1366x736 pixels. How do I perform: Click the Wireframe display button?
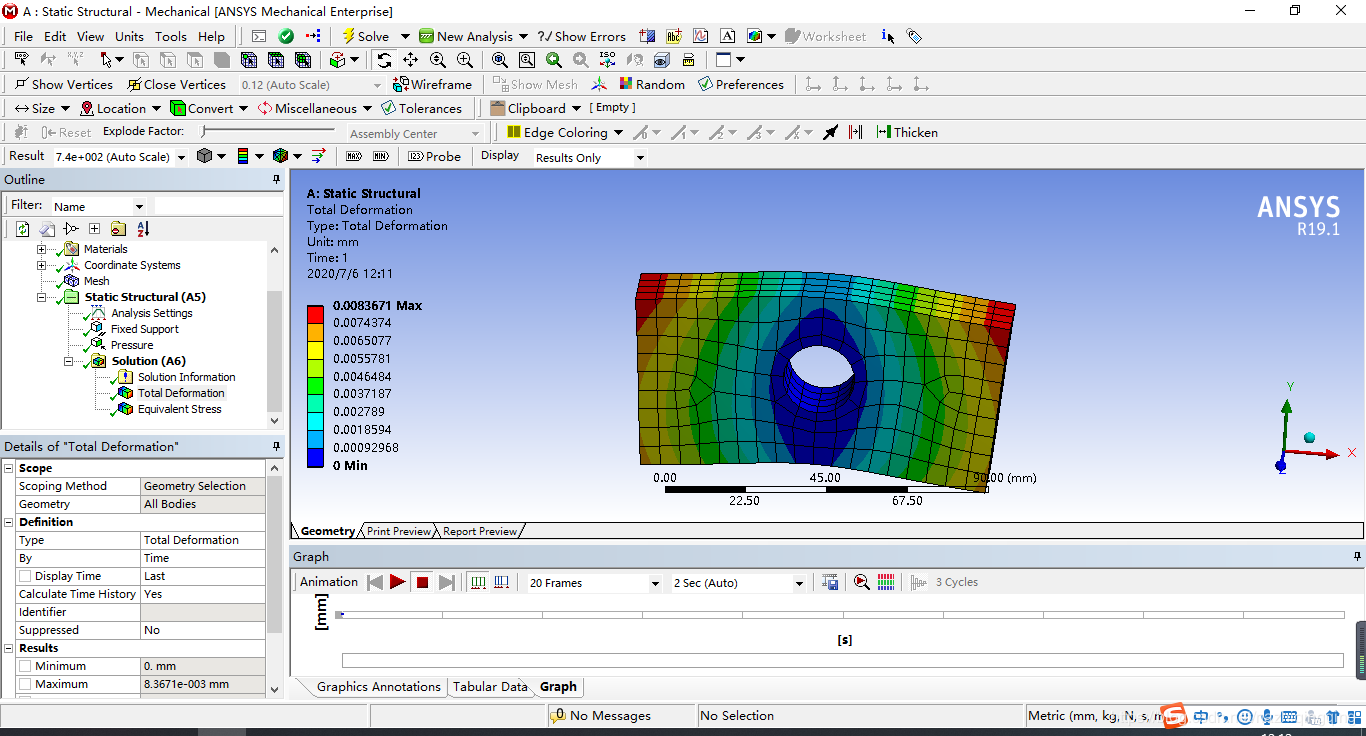click(432, 84)
